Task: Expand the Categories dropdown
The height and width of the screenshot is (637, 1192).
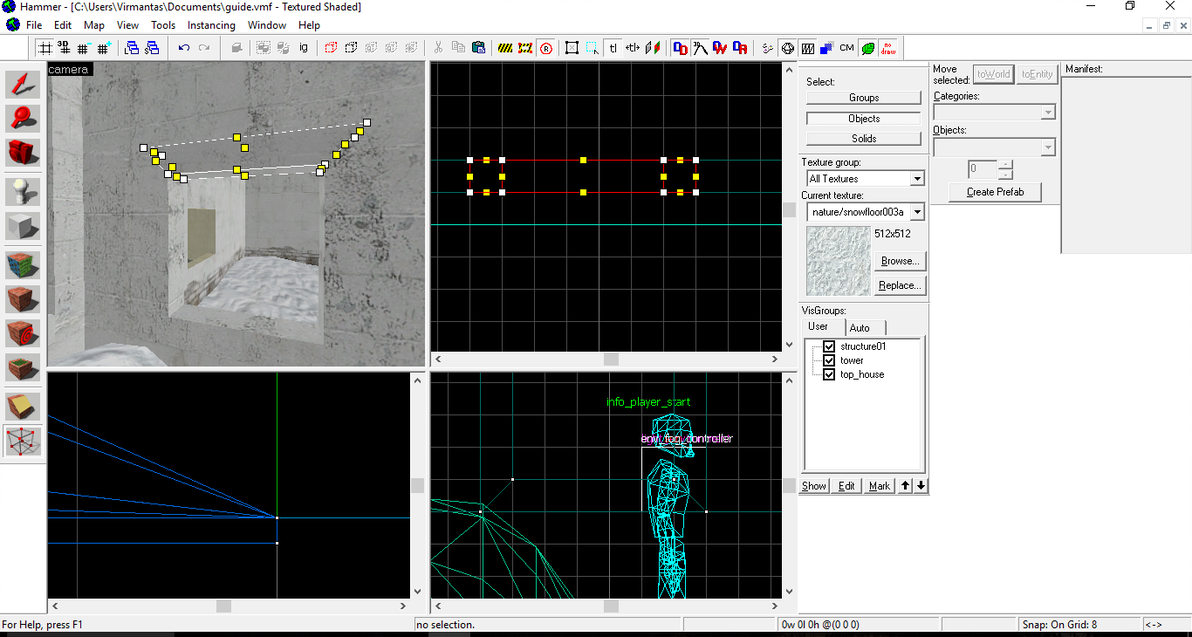Action: click(x=1047, y=113)
